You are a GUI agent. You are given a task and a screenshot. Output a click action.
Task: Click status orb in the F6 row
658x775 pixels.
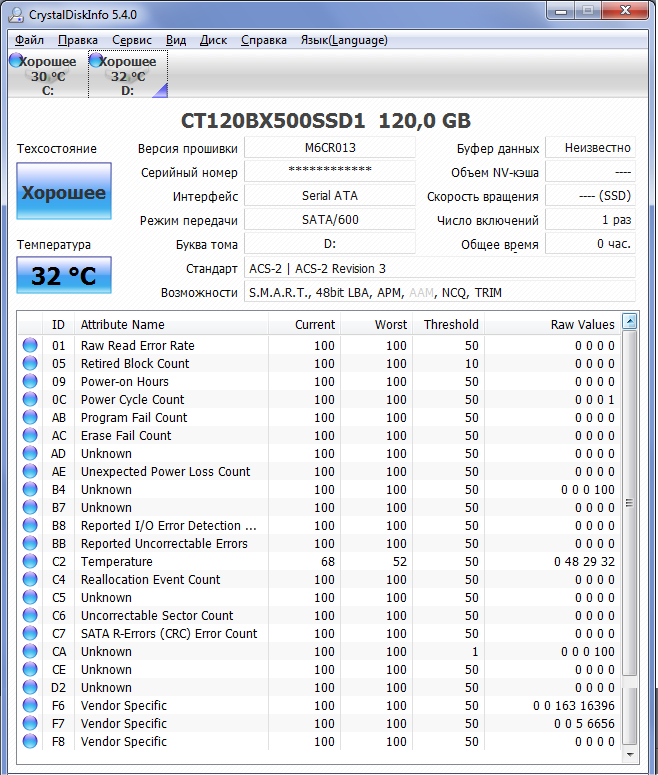coord(30,705)
